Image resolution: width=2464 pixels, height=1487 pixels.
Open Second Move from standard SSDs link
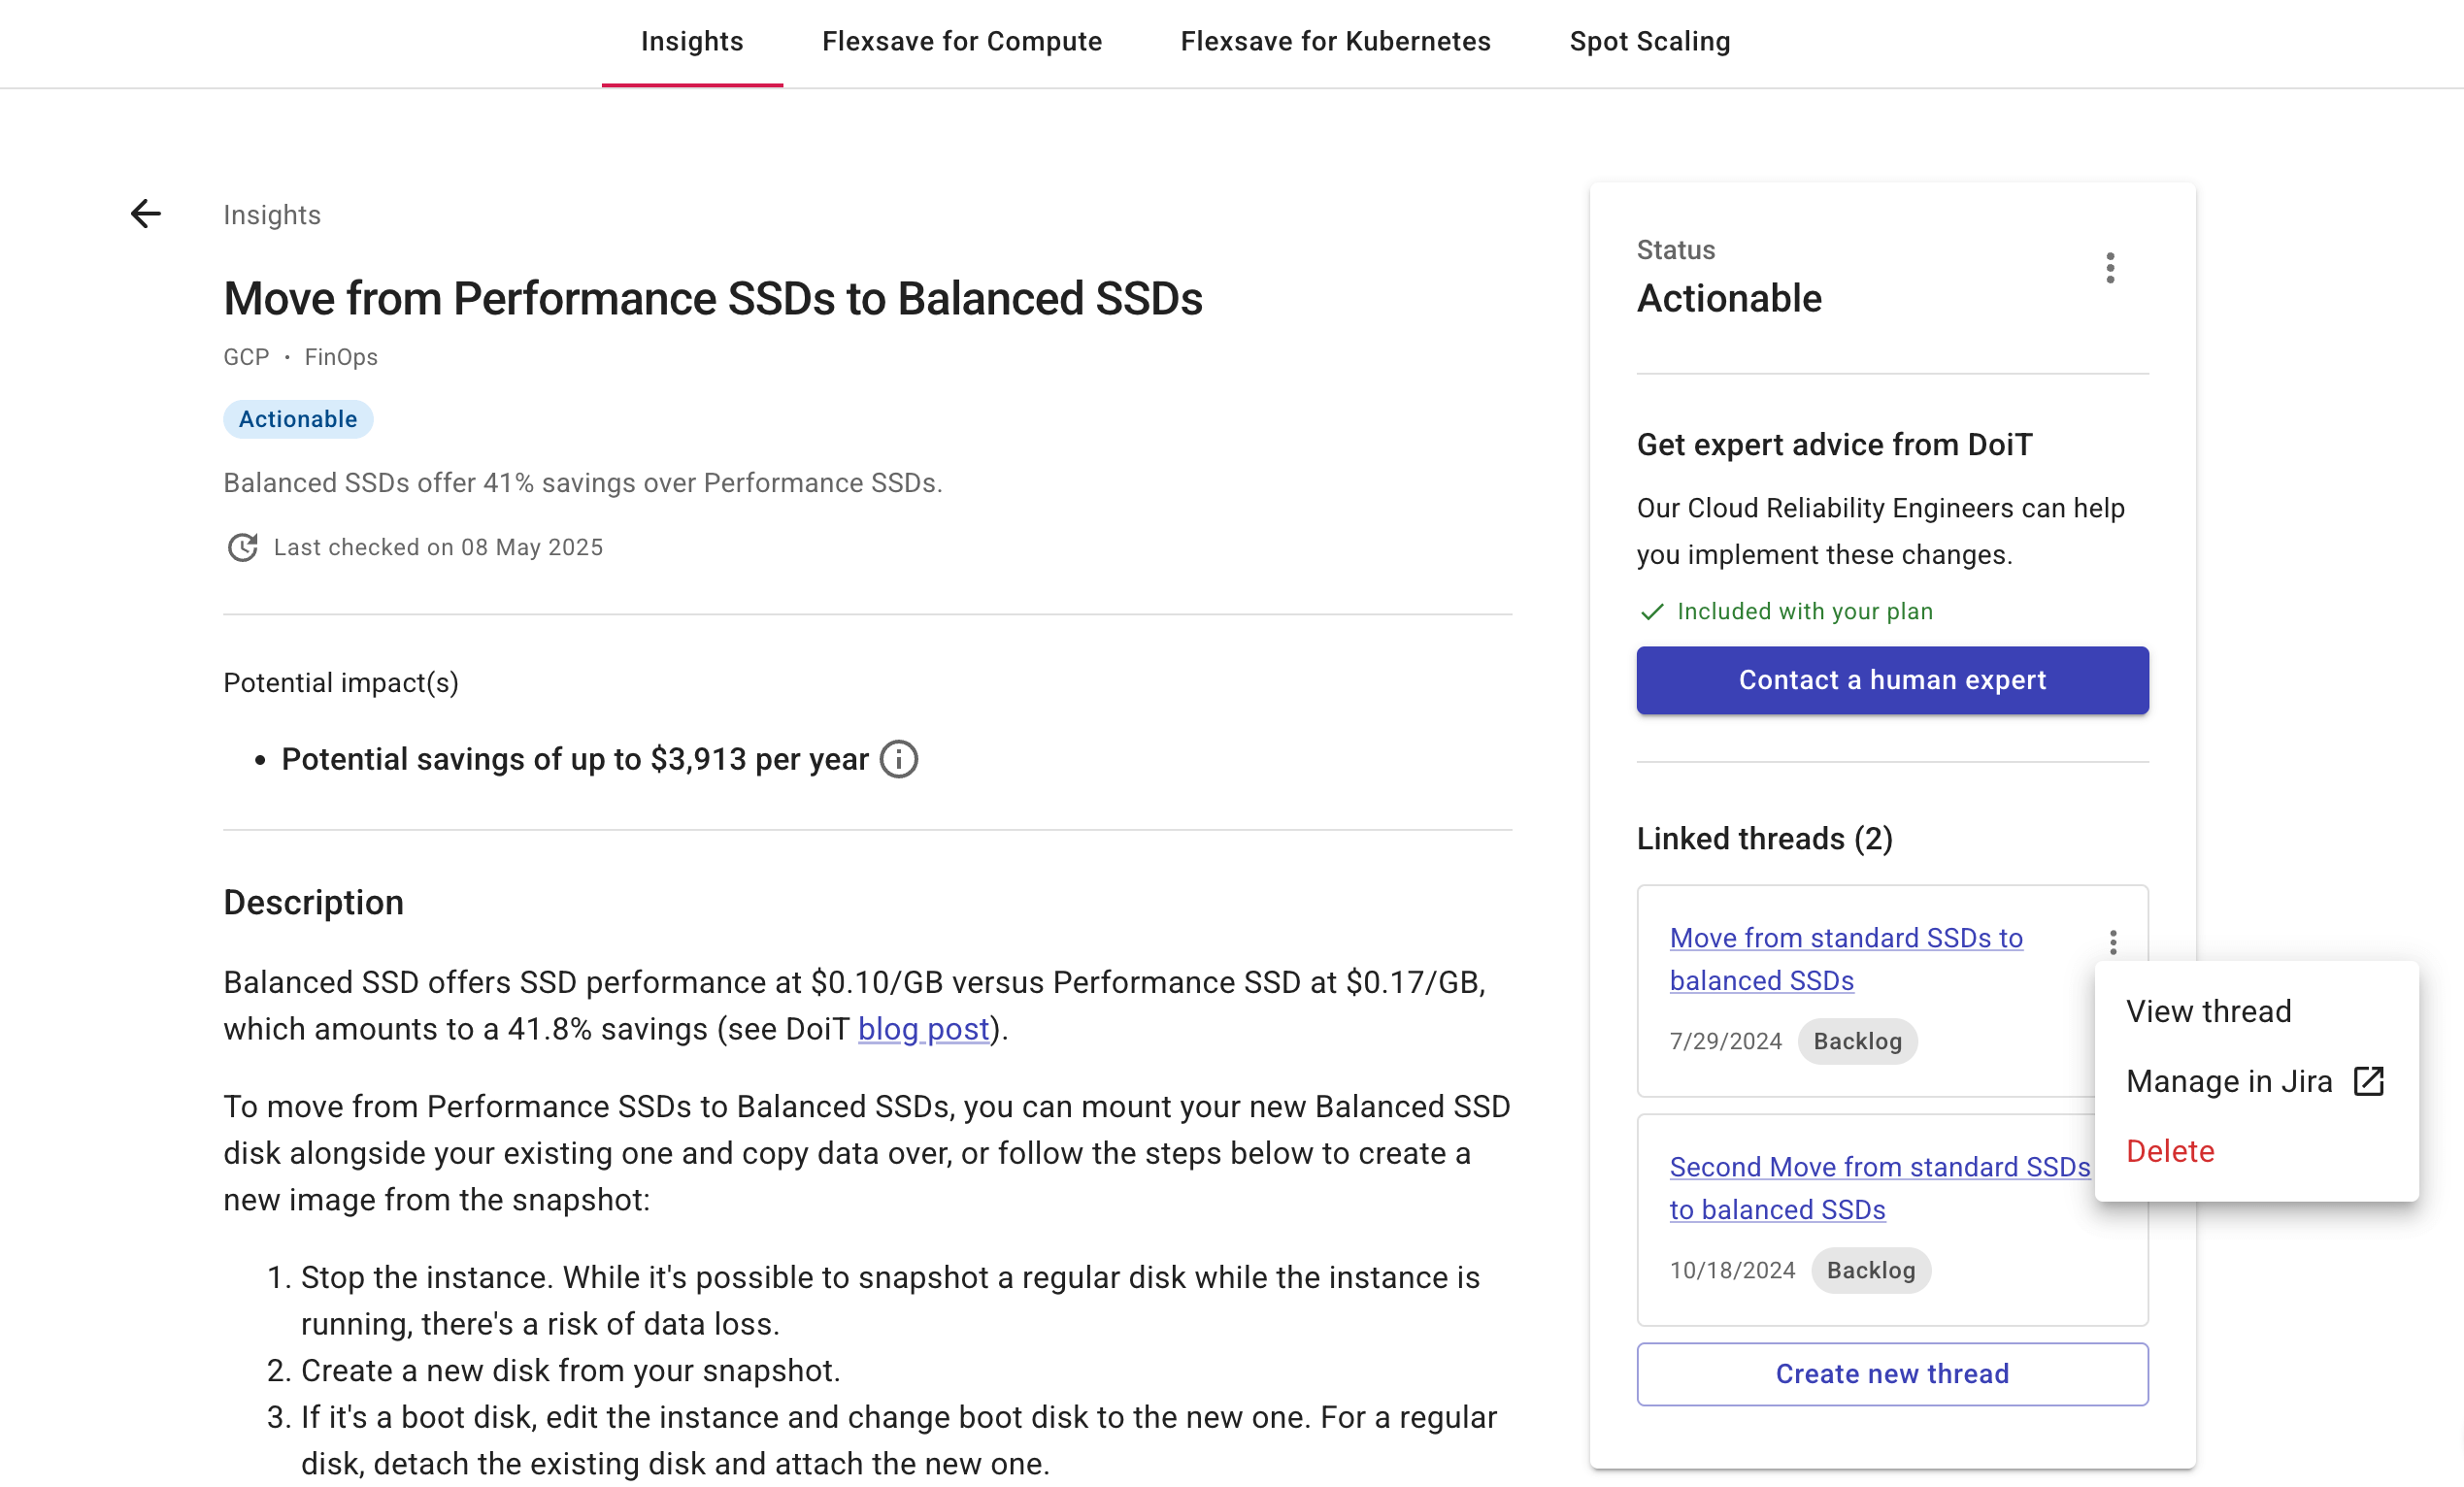coord(1880,1188)
